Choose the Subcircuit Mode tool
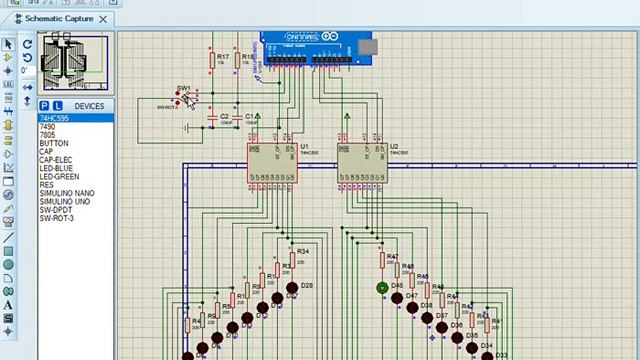The image size is (640, 360). [8, 125]
